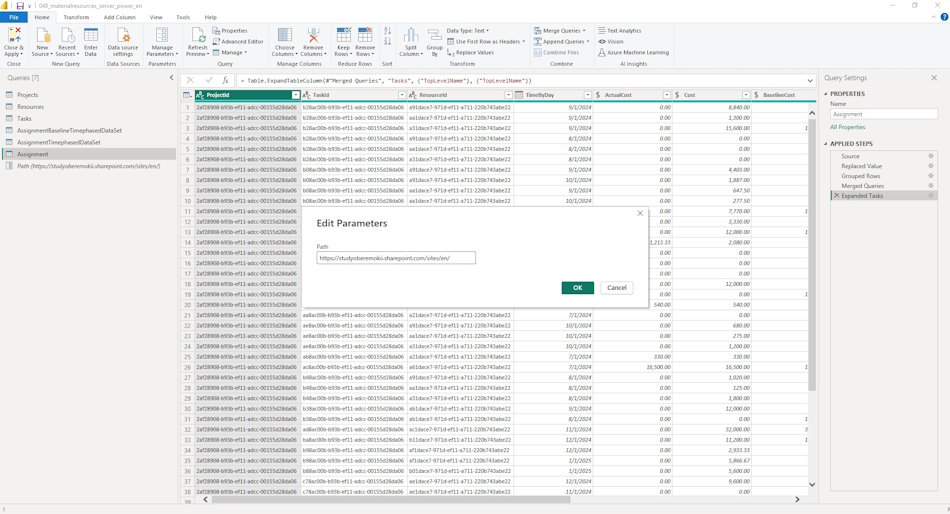Open gear settings for Grouped Rows step
This screenshot has height=514, width=950.
click(931, 176)
